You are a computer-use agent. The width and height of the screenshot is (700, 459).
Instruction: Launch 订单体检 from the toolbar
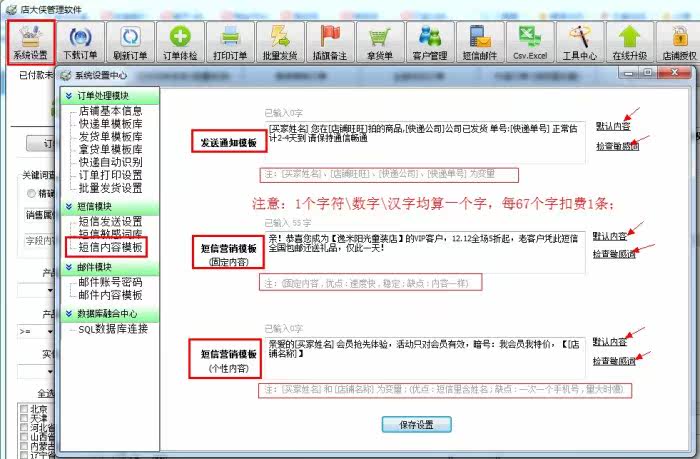click(x=180, y=42)
